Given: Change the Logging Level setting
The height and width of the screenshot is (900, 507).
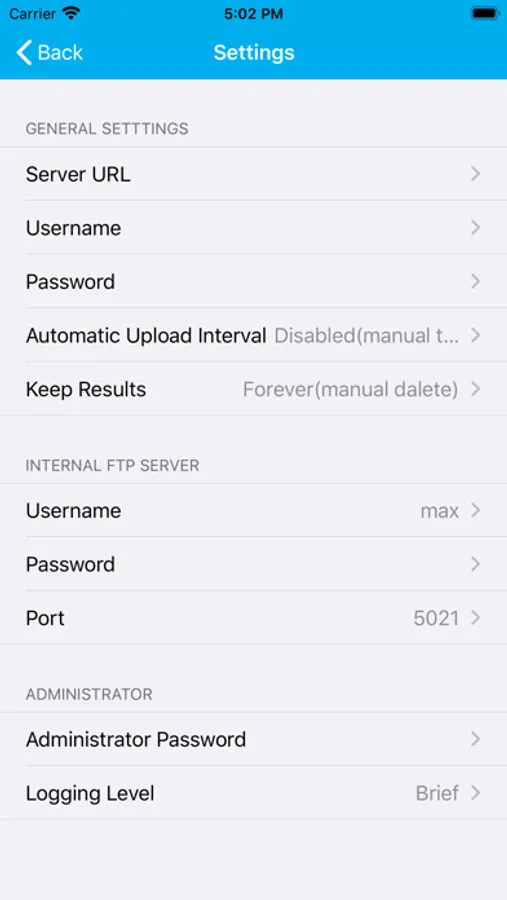Looking at the screenshot, I should click(x=253, y=793).
